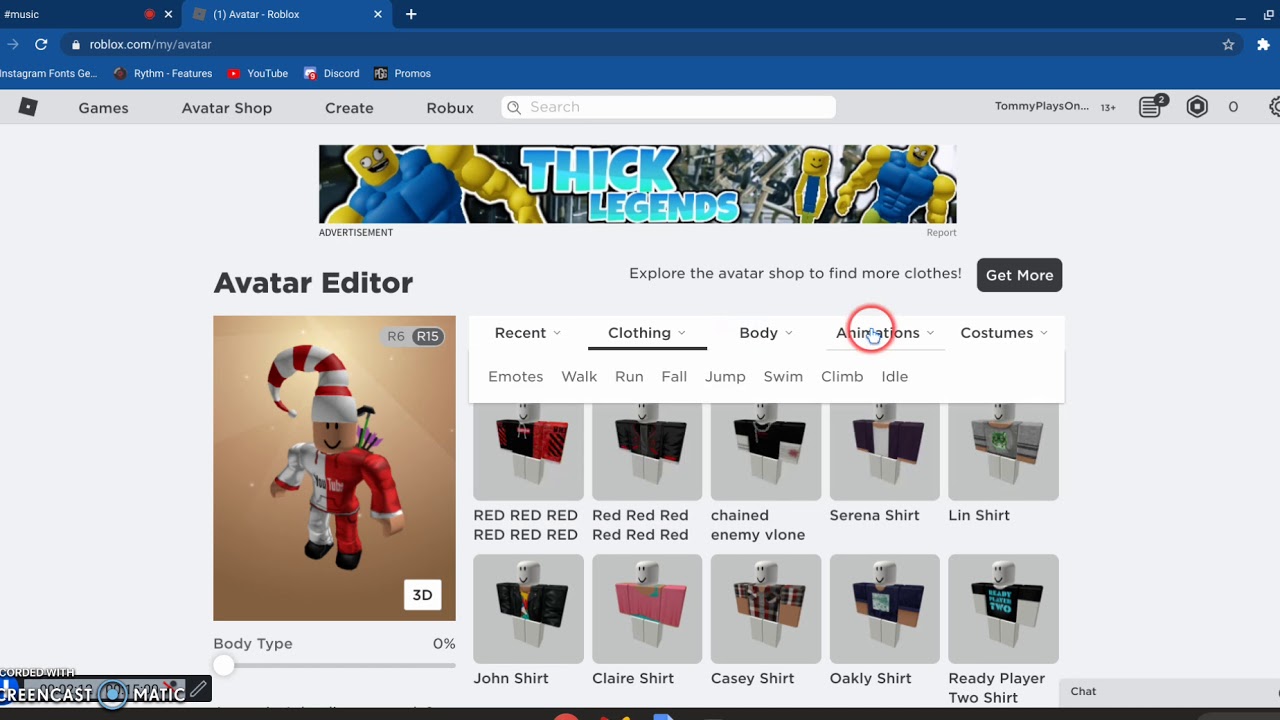Select the Ready Player Two Shirt thumbnail
The width and height of the screenshot is (1280, 720).
pos(1003,609)
